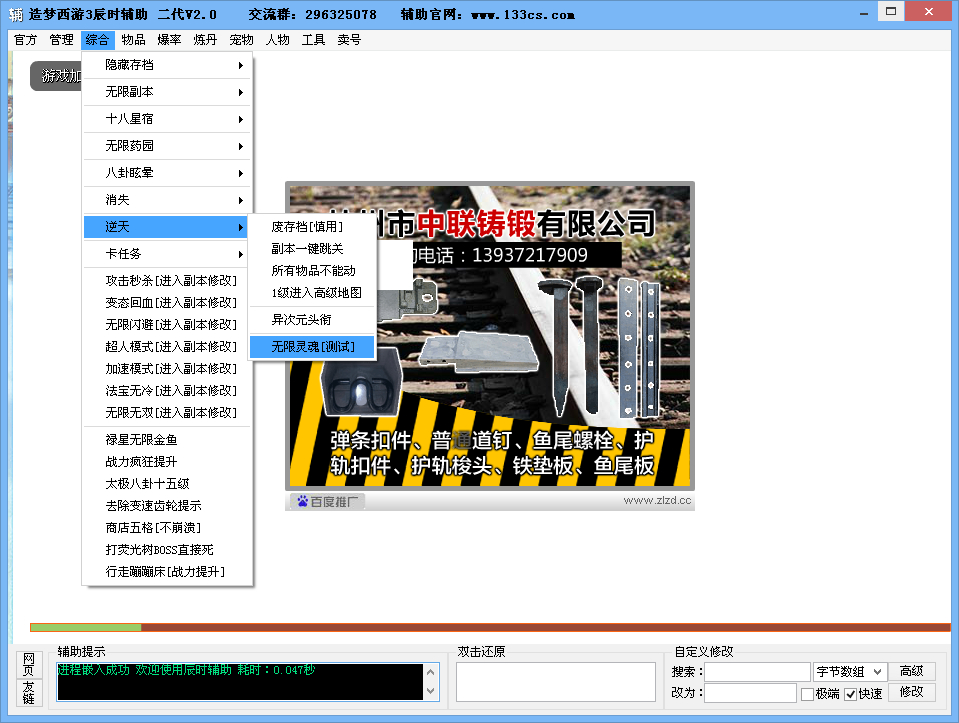
Task: Maximize the assistant window
Action: tap(891, 11)
